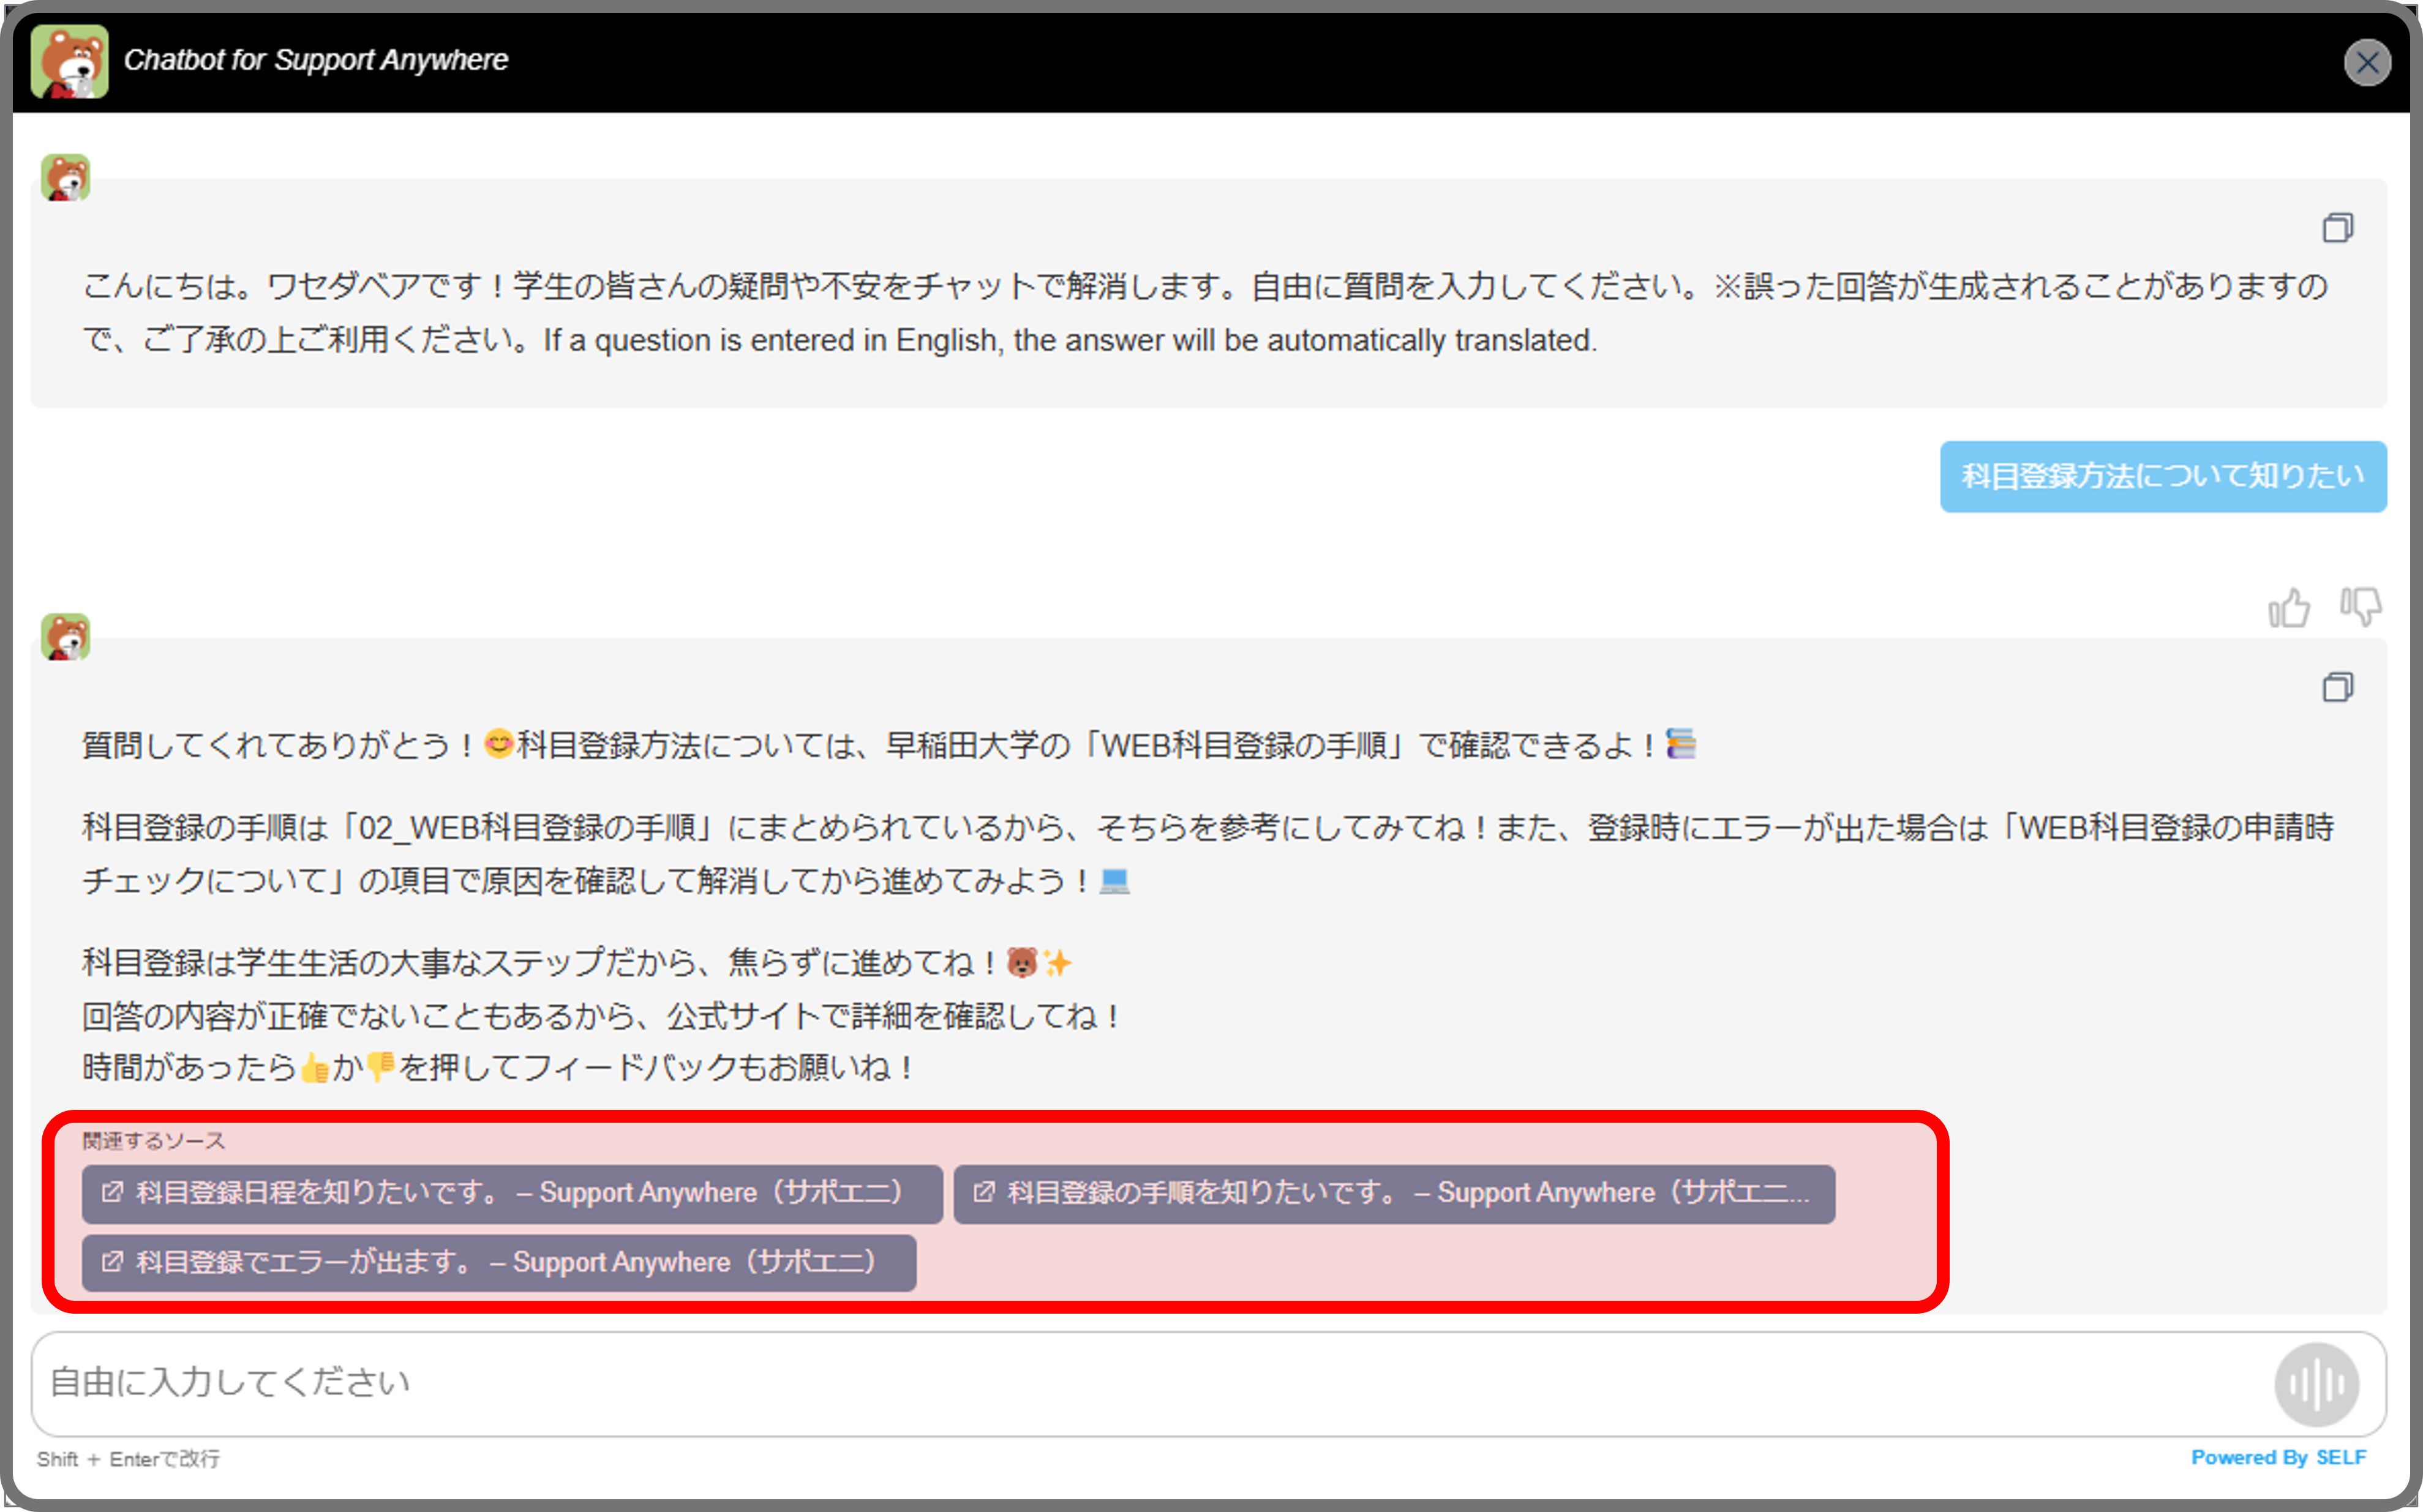The height and width of the screenshot is (1512, 2423).
Task: Close the chatbot window
Action: pyautogui.click(x=2367, y=63)
